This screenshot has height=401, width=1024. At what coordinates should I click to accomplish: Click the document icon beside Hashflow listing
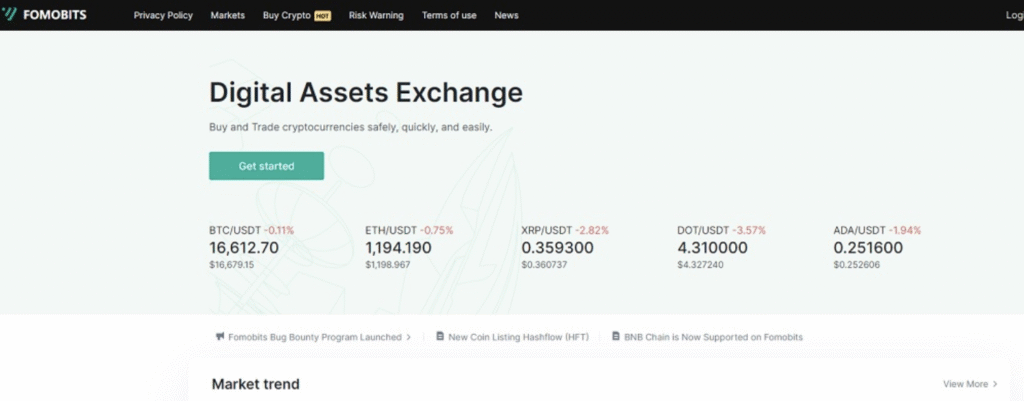click(x=440, y=337)
